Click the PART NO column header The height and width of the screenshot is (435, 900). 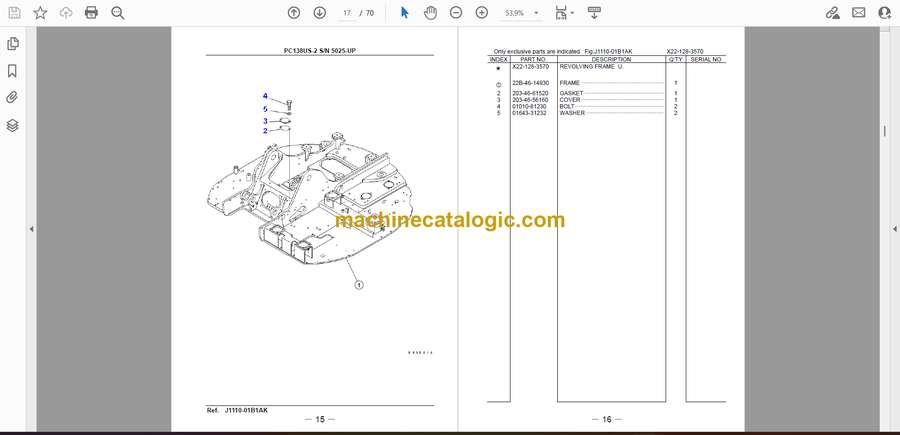[x=533, y=60]
